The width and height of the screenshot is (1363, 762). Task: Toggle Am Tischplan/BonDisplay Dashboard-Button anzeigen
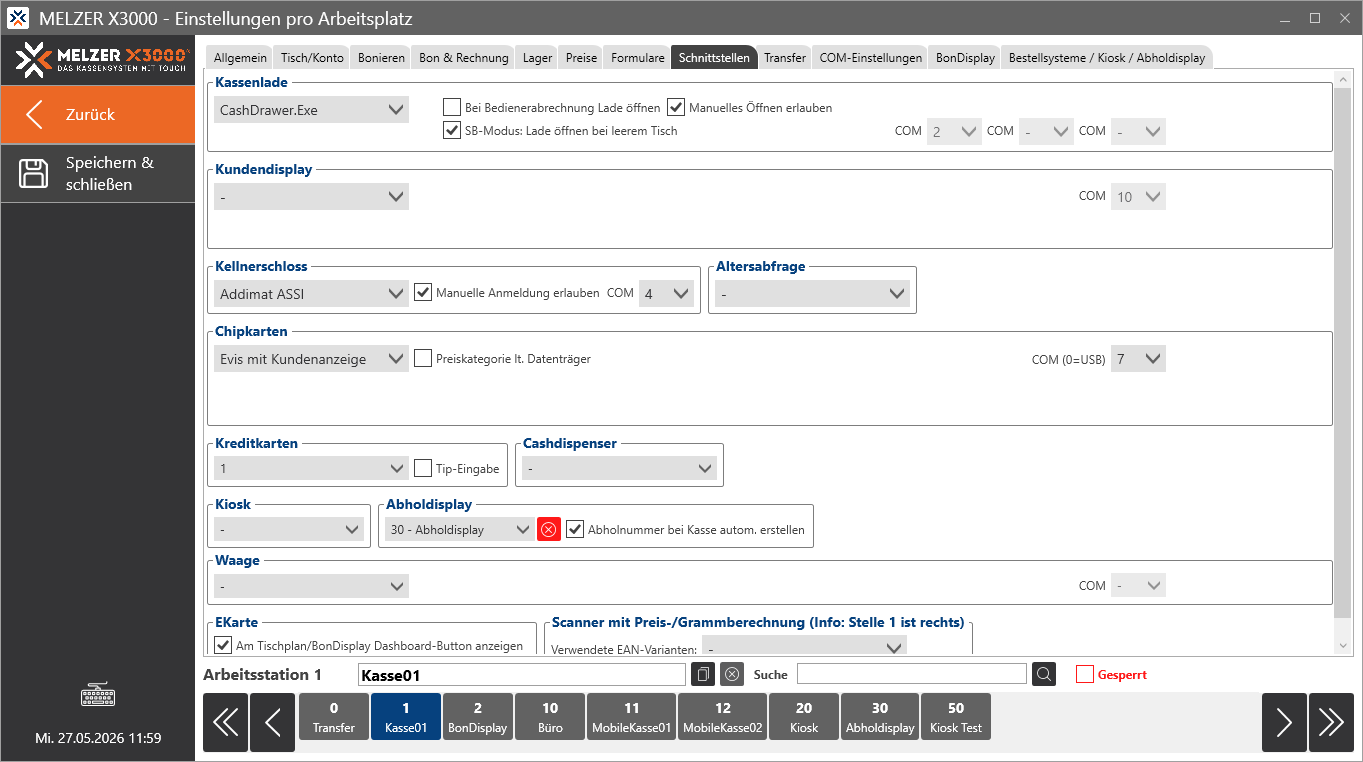pyautogui.click(x=223, y=645)
